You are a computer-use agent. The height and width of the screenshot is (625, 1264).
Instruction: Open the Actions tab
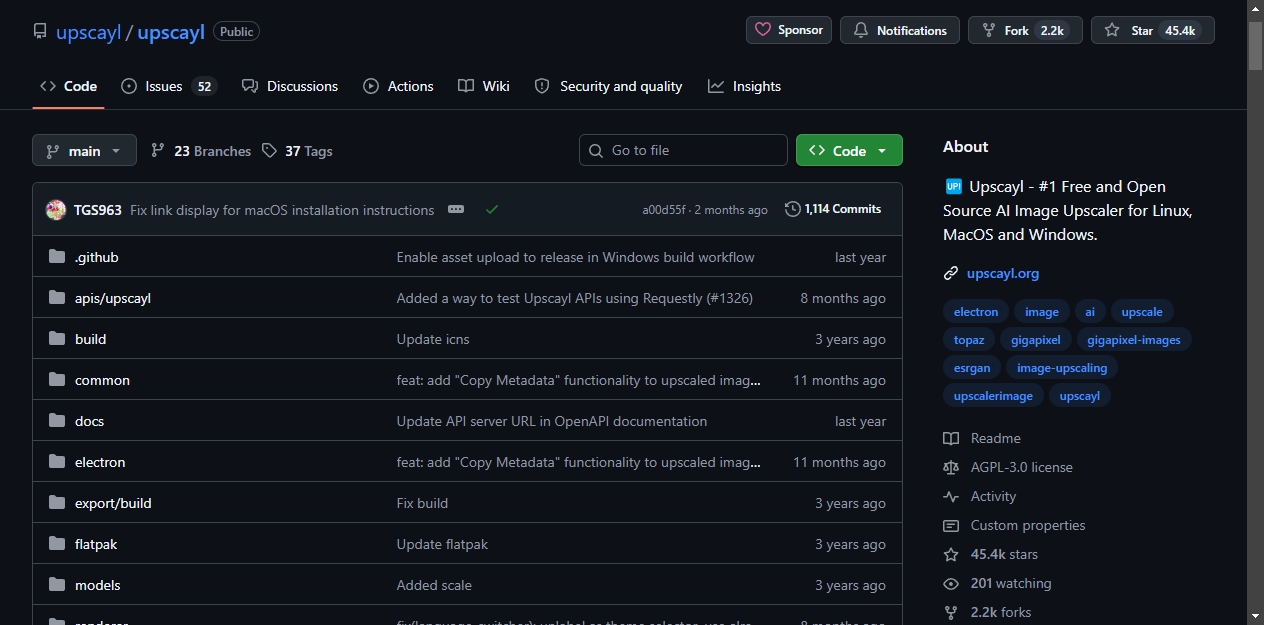tap(398, 86)
